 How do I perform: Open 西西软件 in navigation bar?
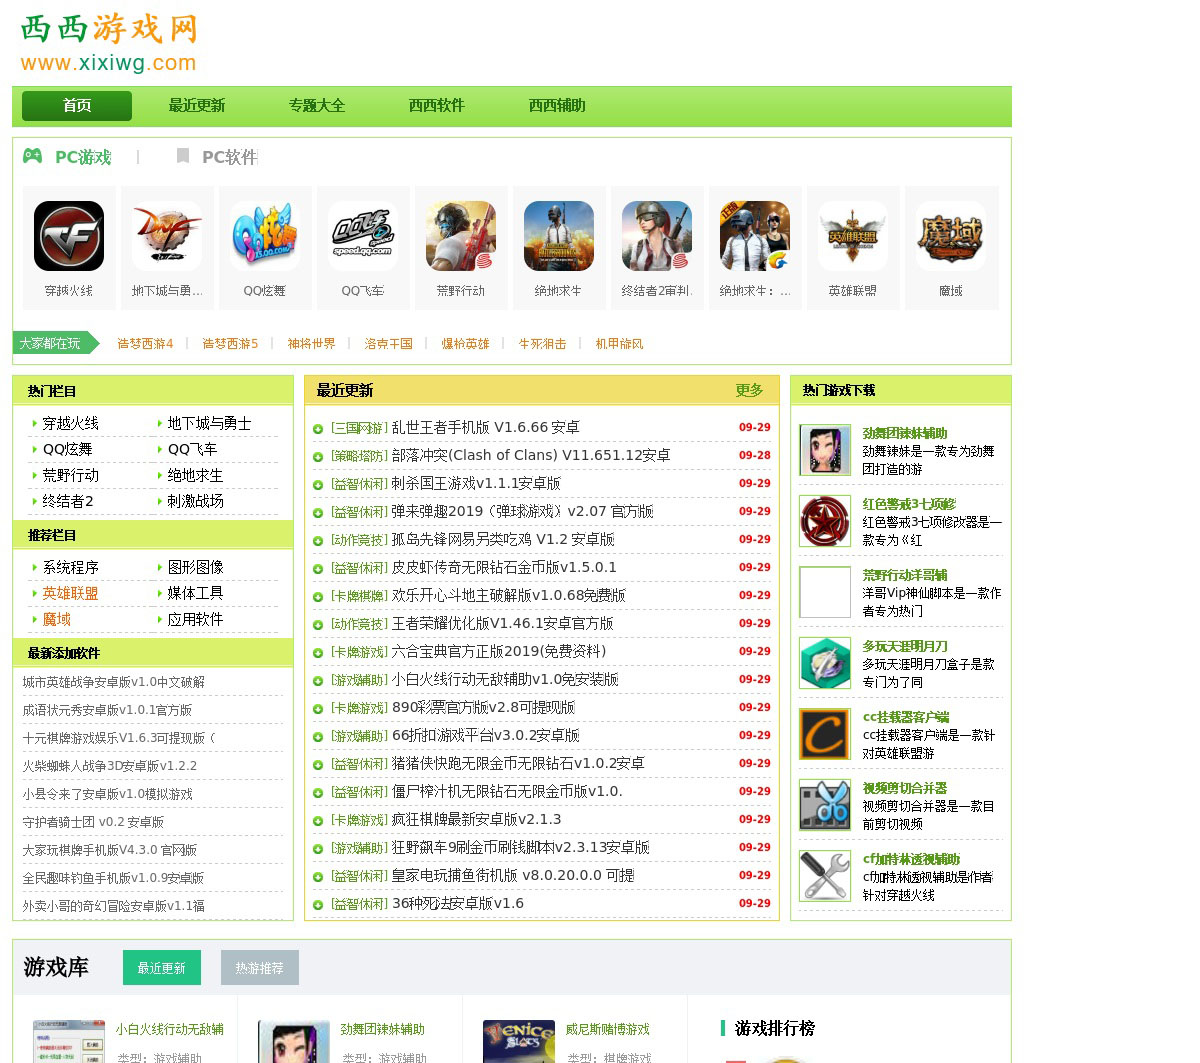point(437,106)
